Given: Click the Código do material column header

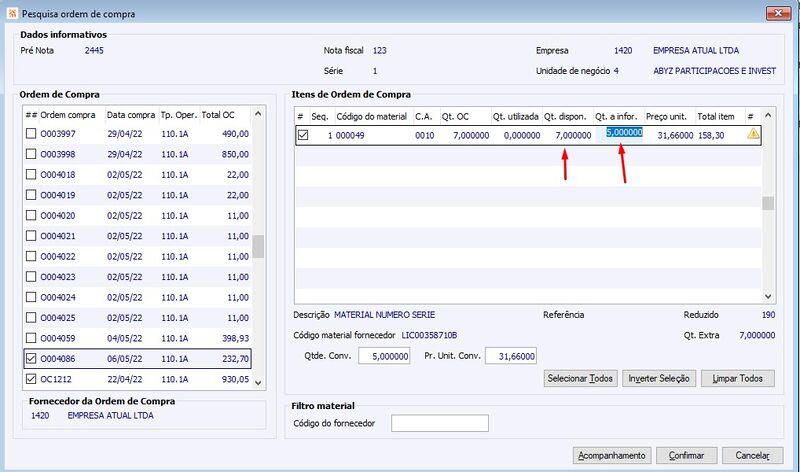Looking at the screenshot, I should 373,116.
